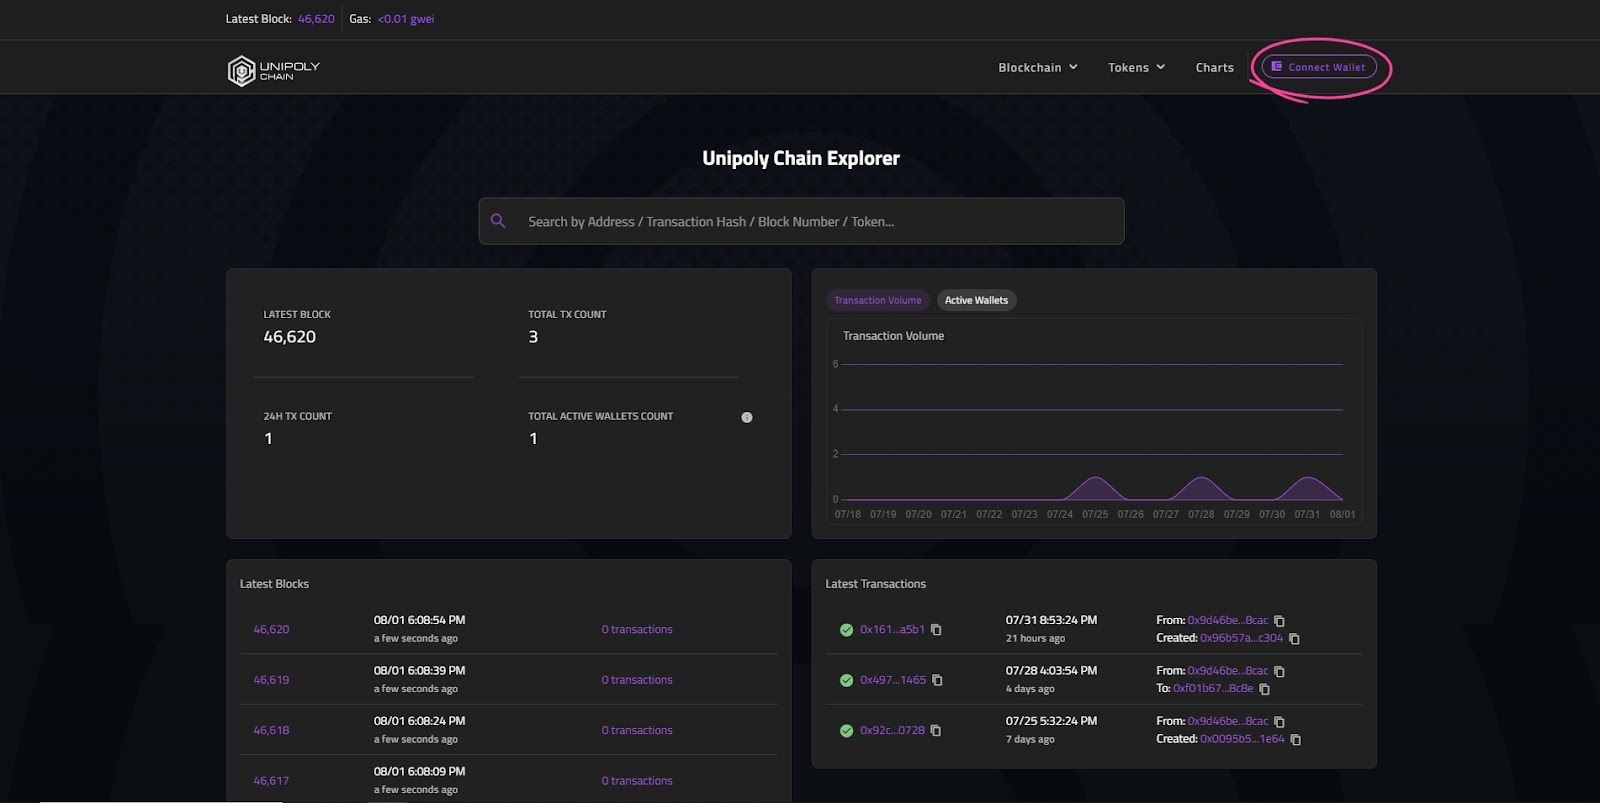The width and height of the screenshot is (1600, 803).
Task: Copy transaction hash 0x92c...0728
Action: pyautogui.click(x=936, y=731)
